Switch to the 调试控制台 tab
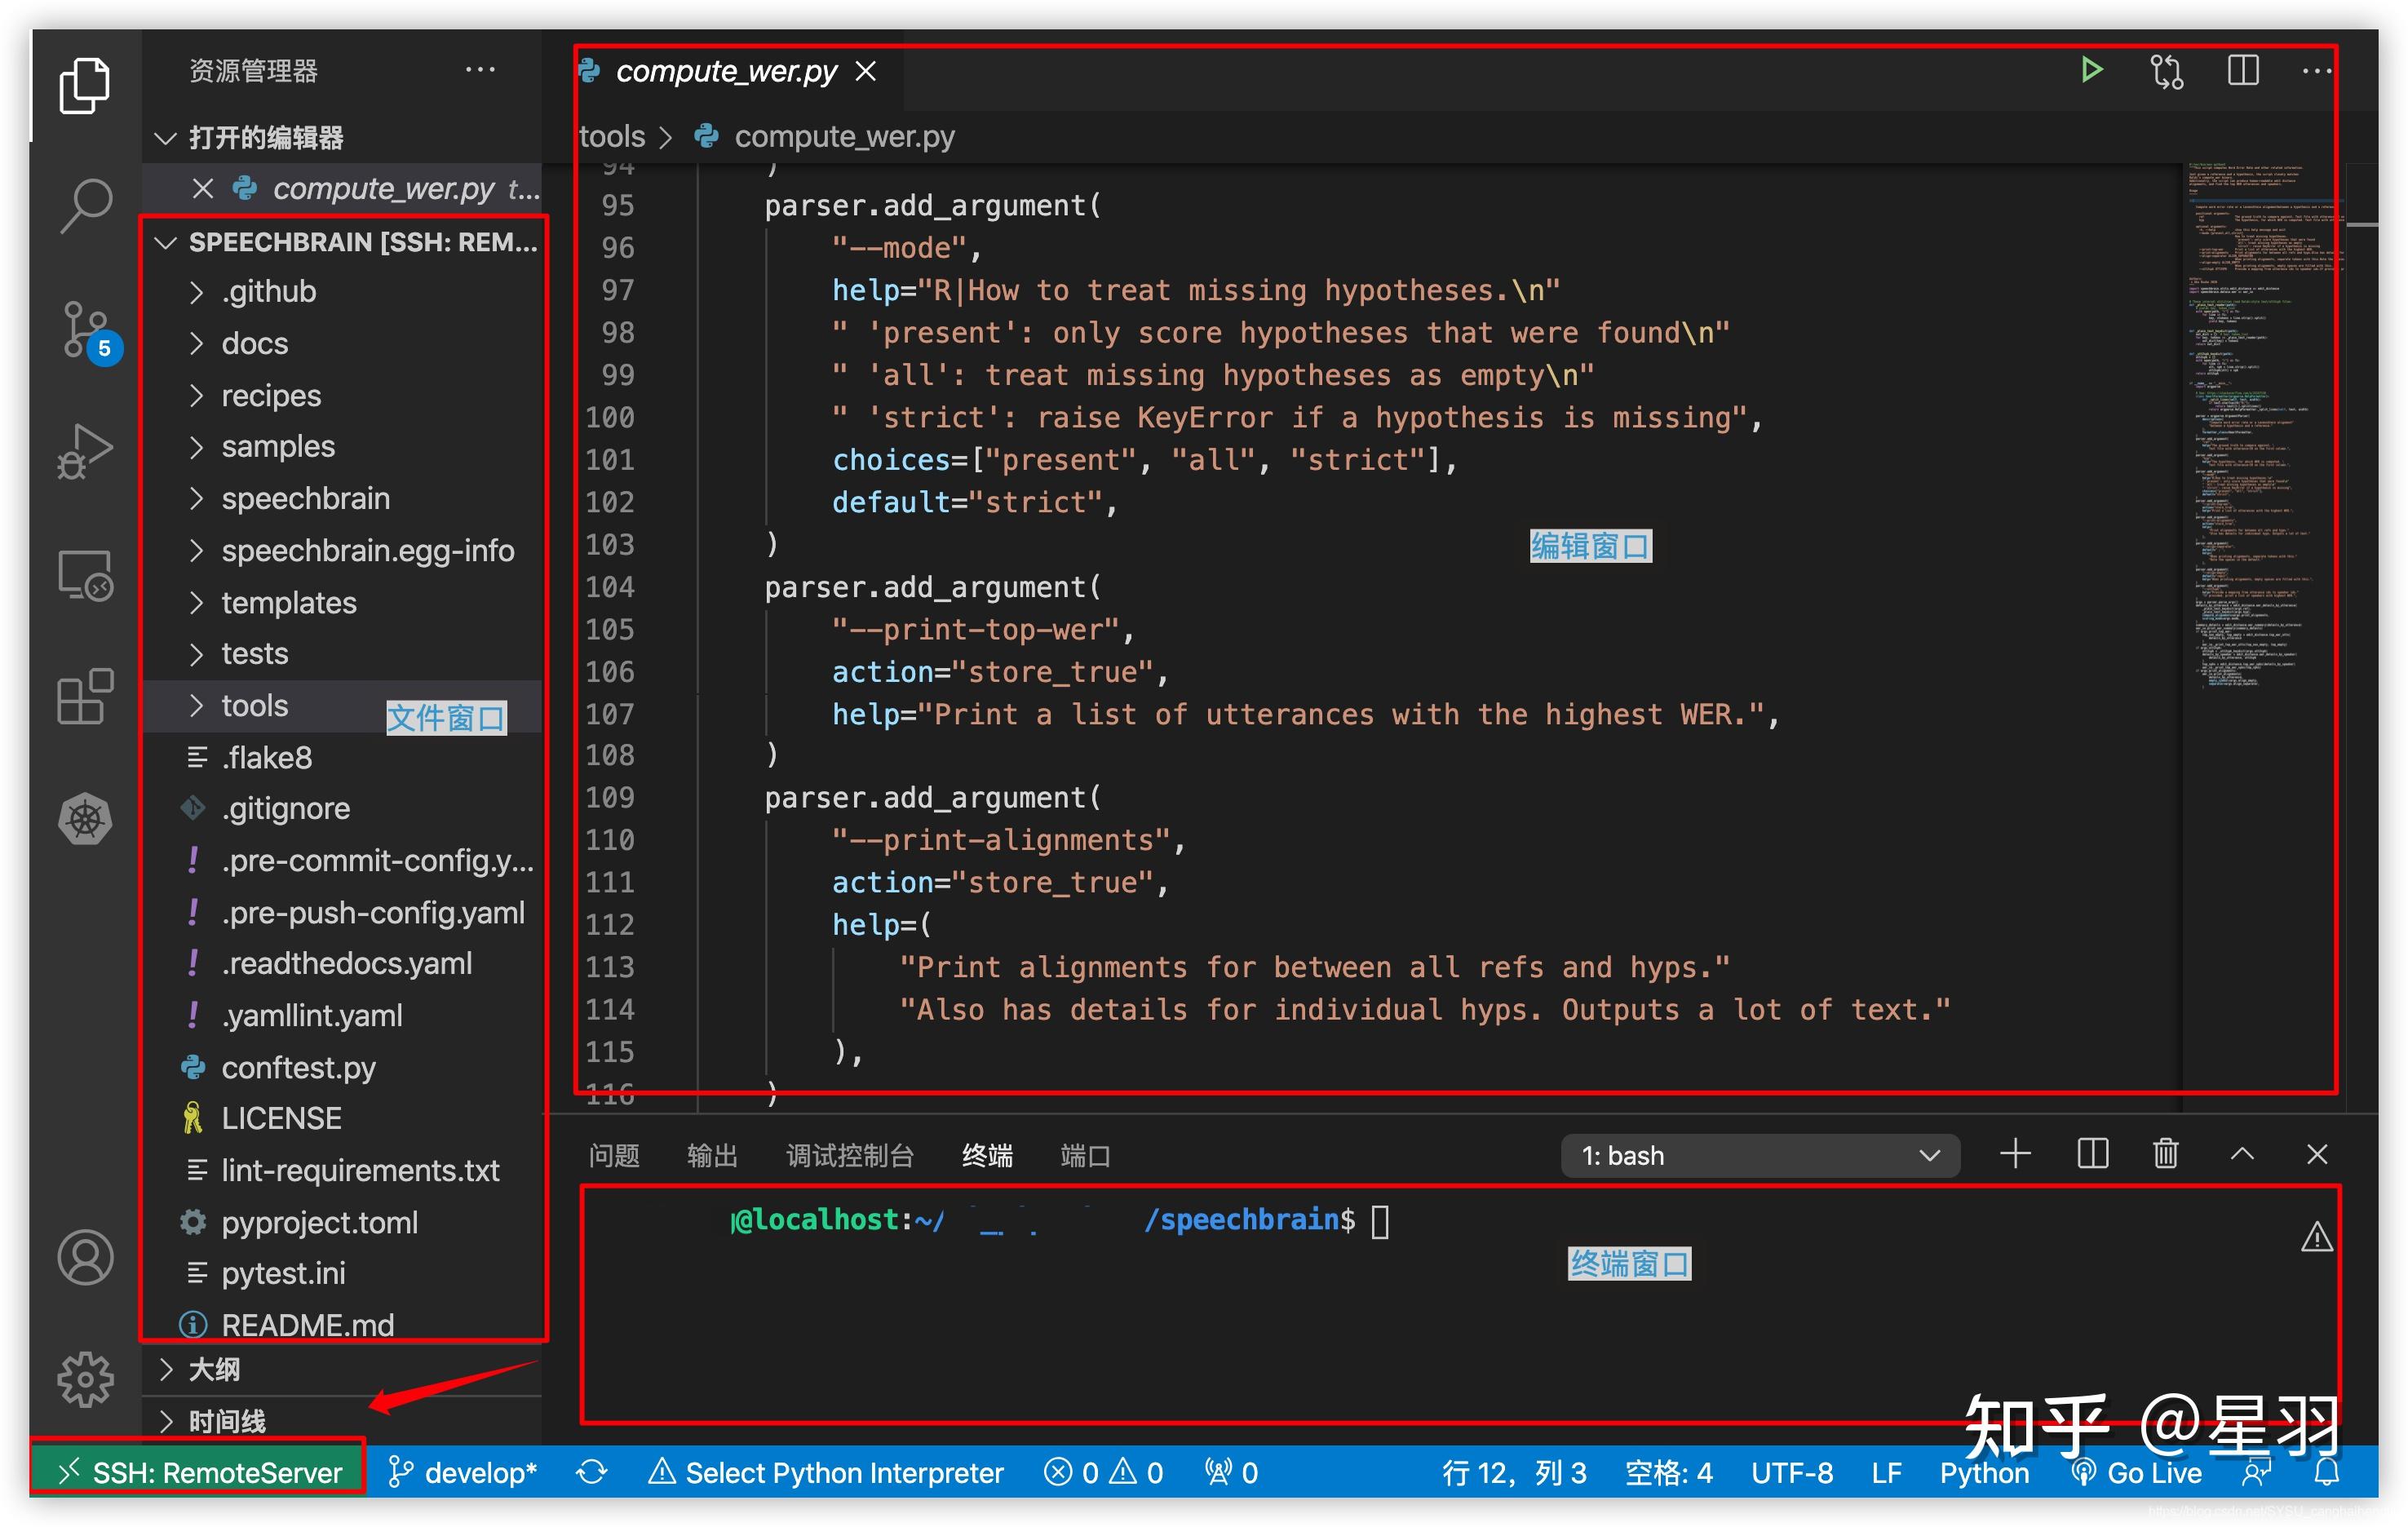This screenshot has height=1527, width=2408. [x=849, y=1155]
